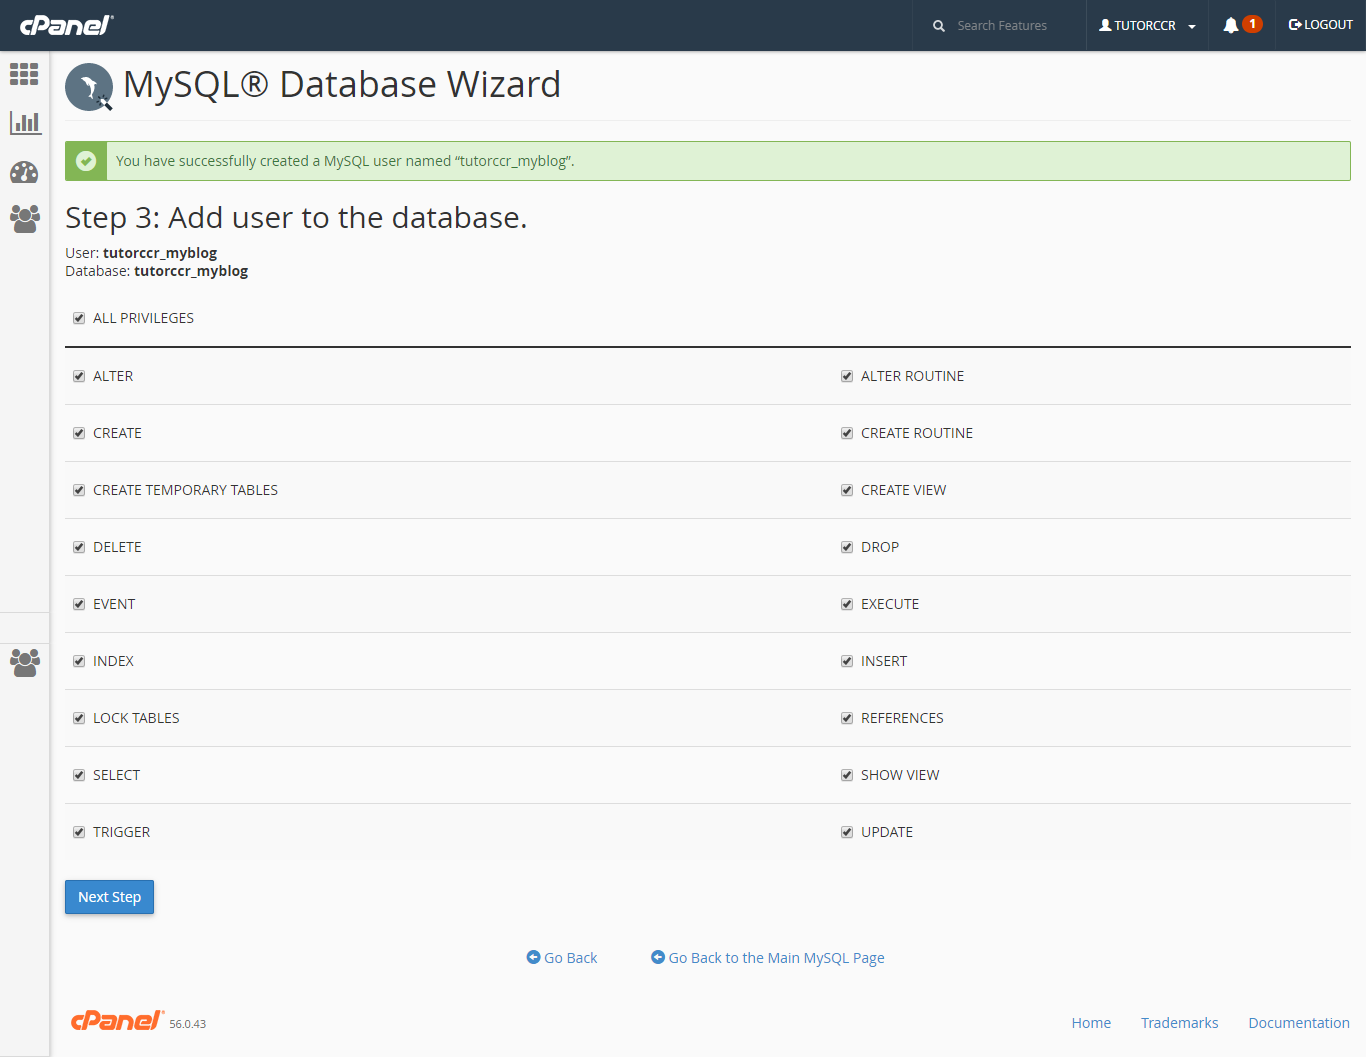Toggle the ALL PRIVILEGES checkbox

[x=79, y=318]
